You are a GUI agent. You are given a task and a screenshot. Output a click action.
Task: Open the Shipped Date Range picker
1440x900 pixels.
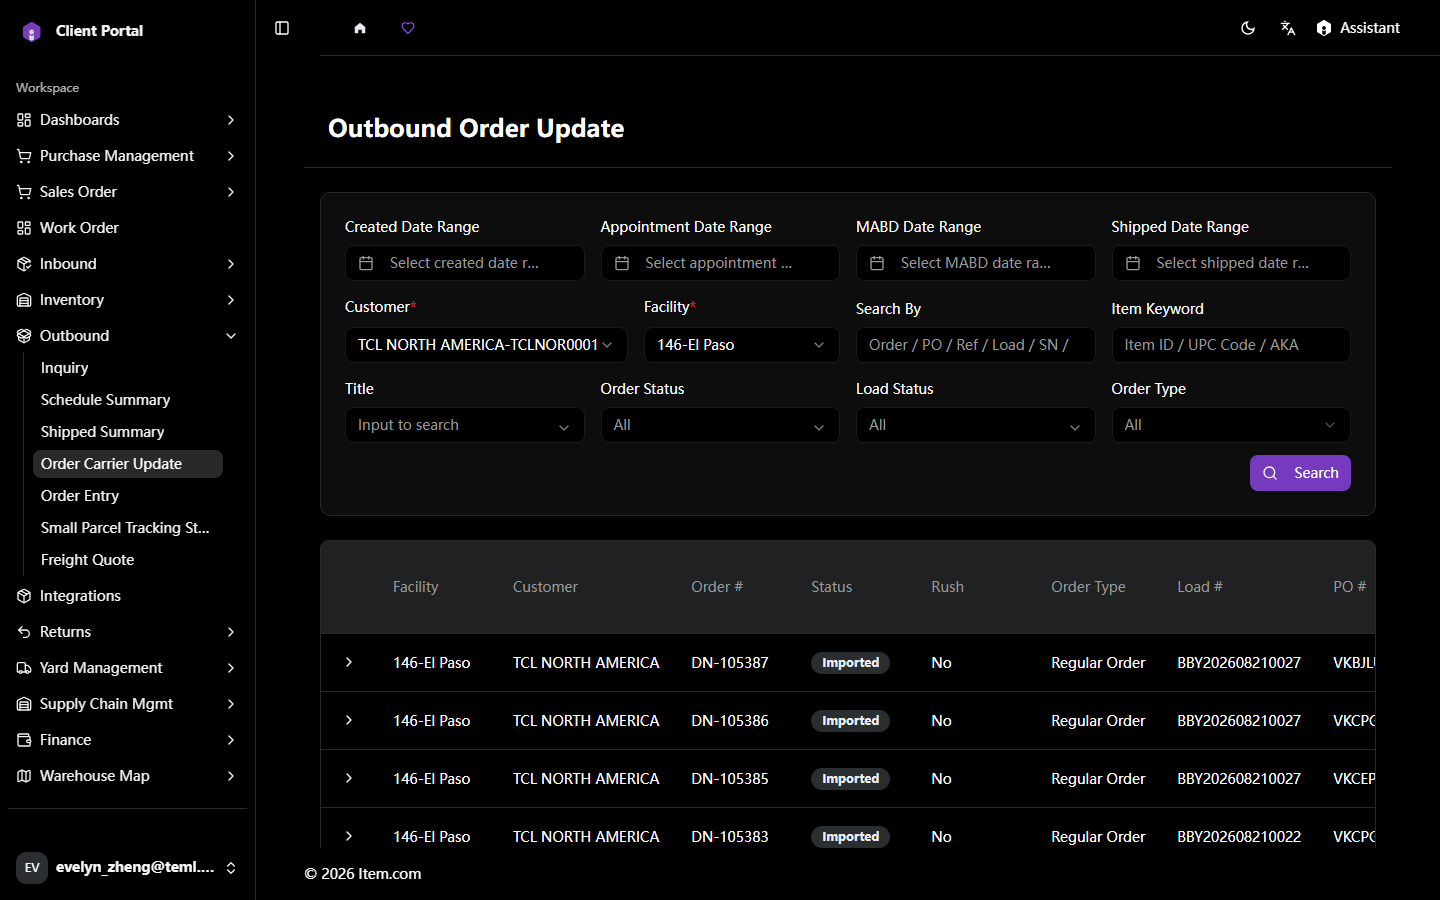1231,263
